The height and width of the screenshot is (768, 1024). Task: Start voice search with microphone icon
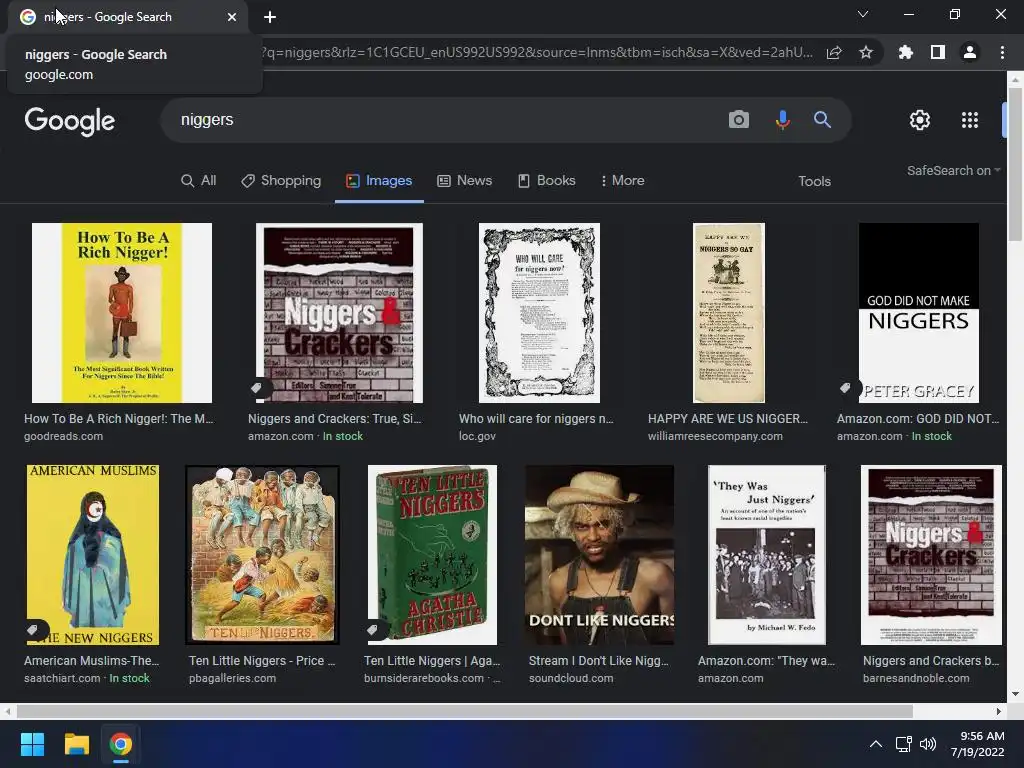pos(782,120)
